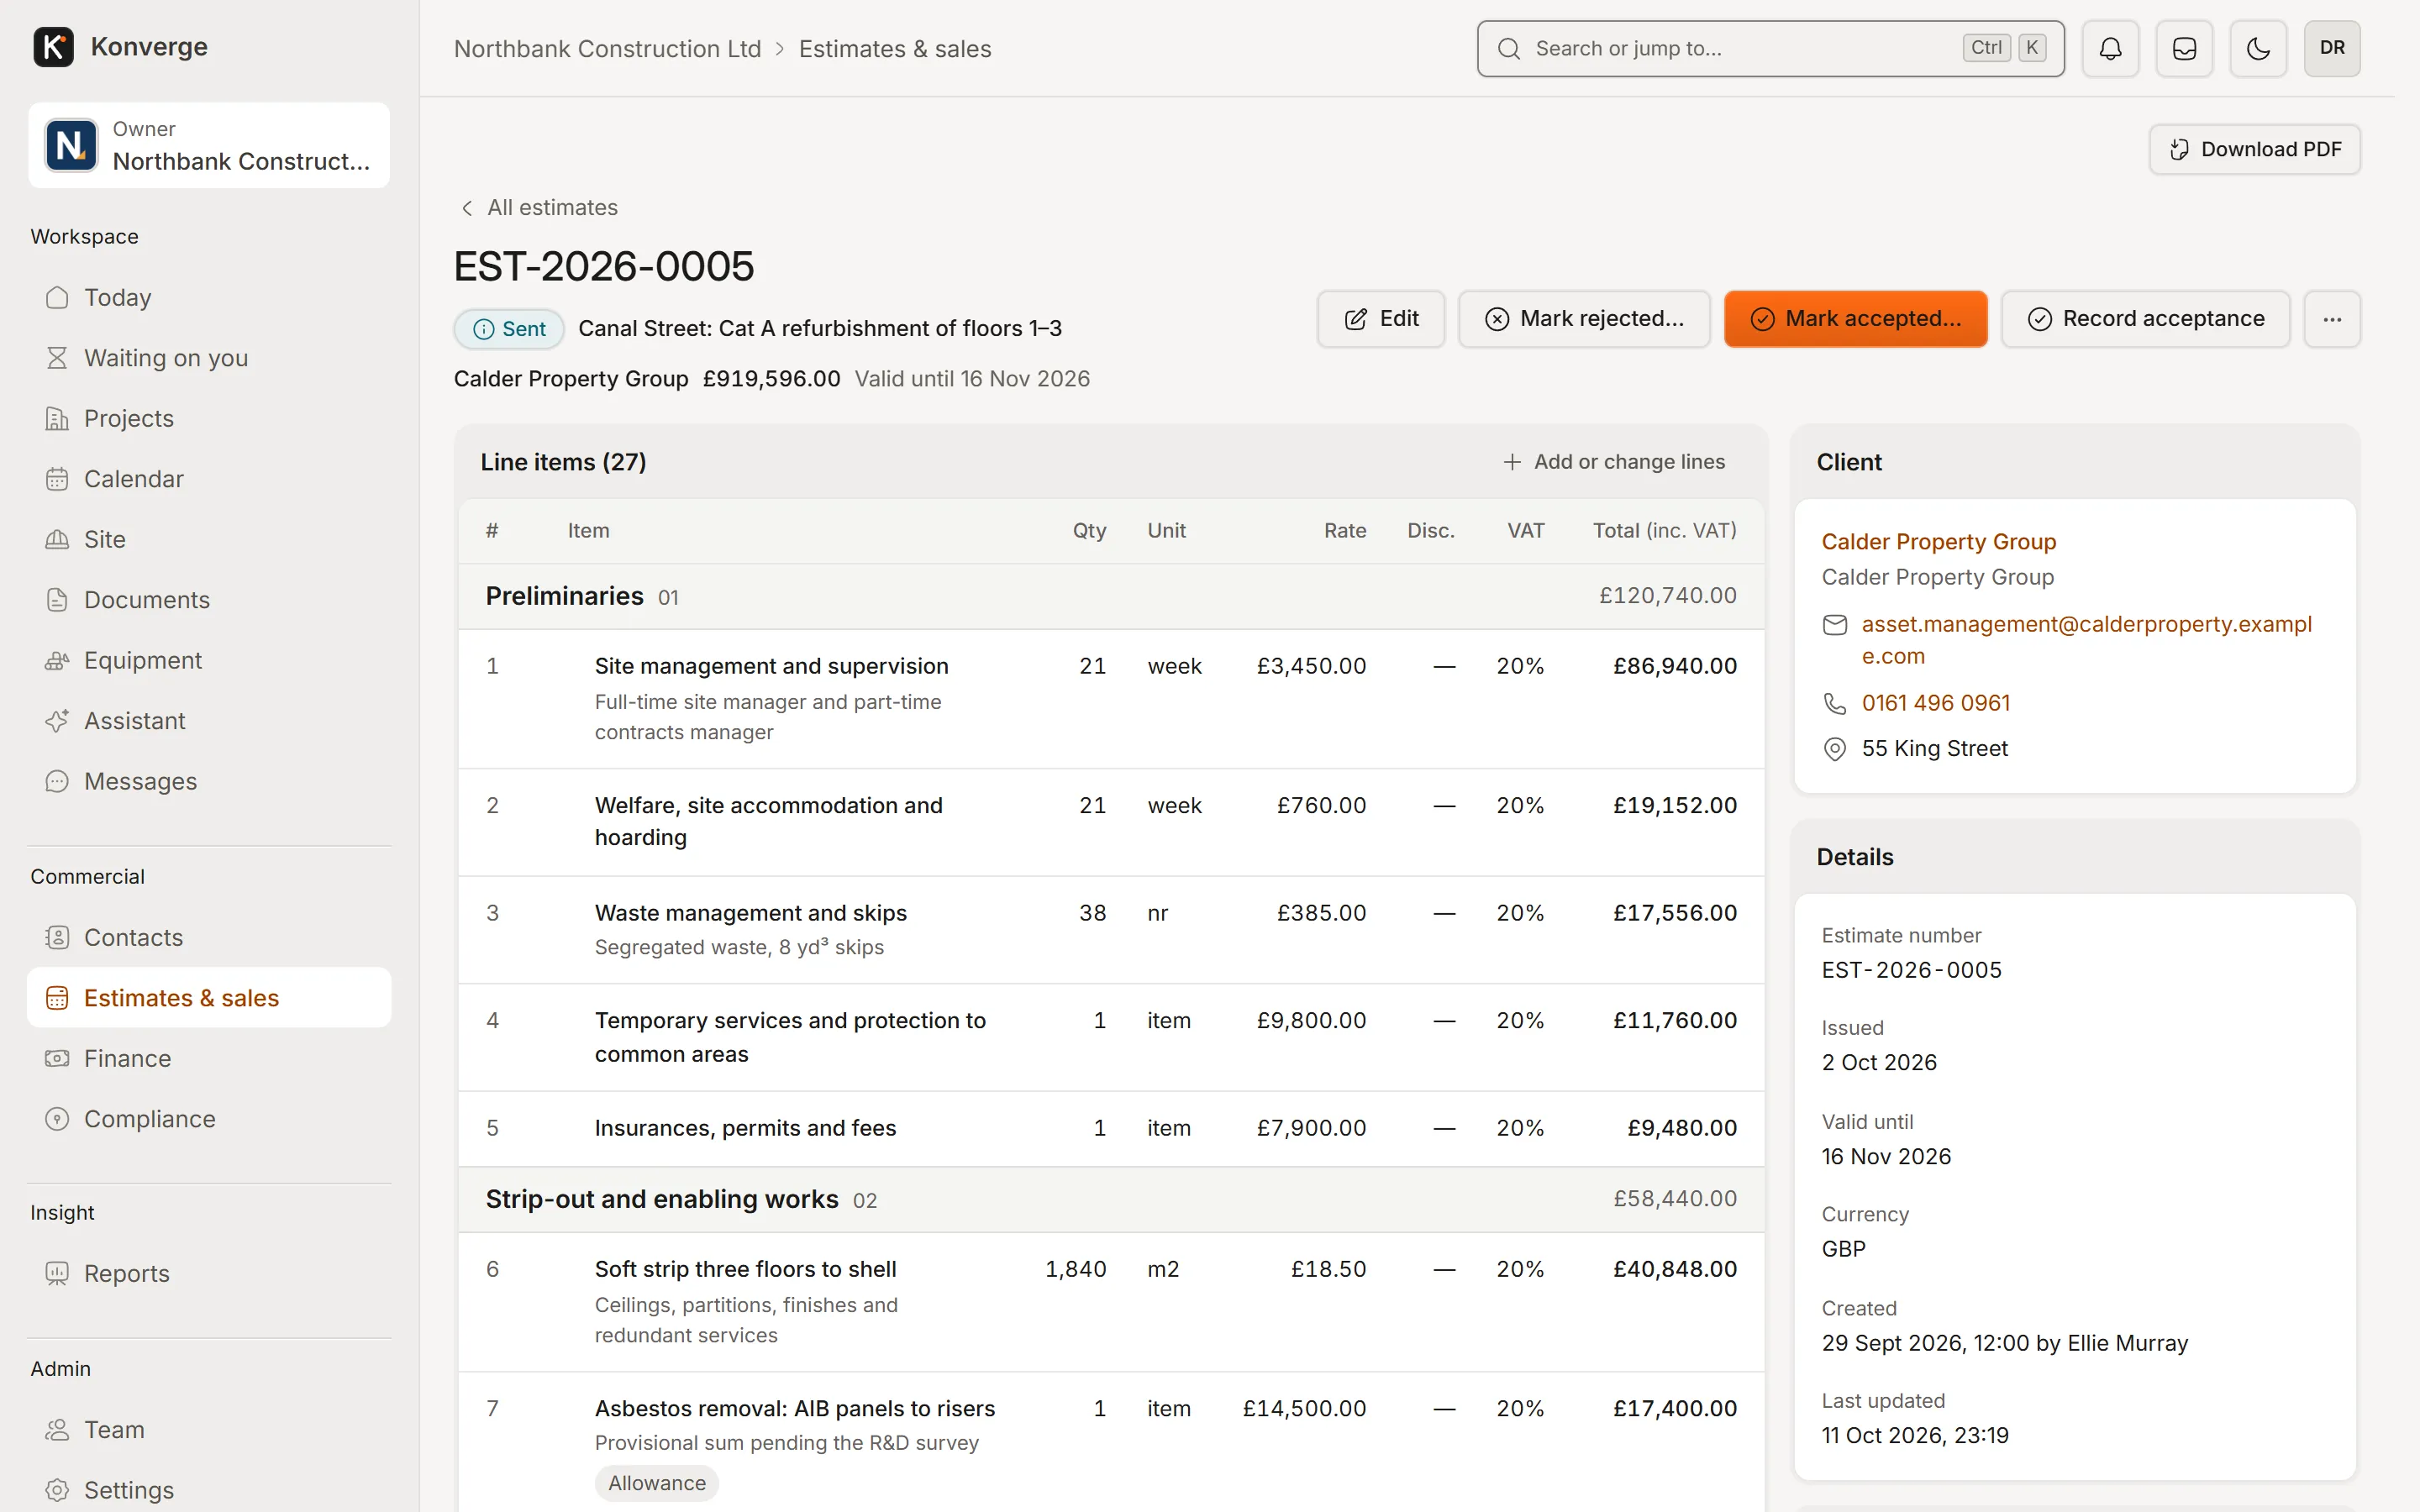The width and height of the screenshot is (2420, 1512).
Task: Click the Compliance icon in sidebar
Action: click(x=57, y=1119)
